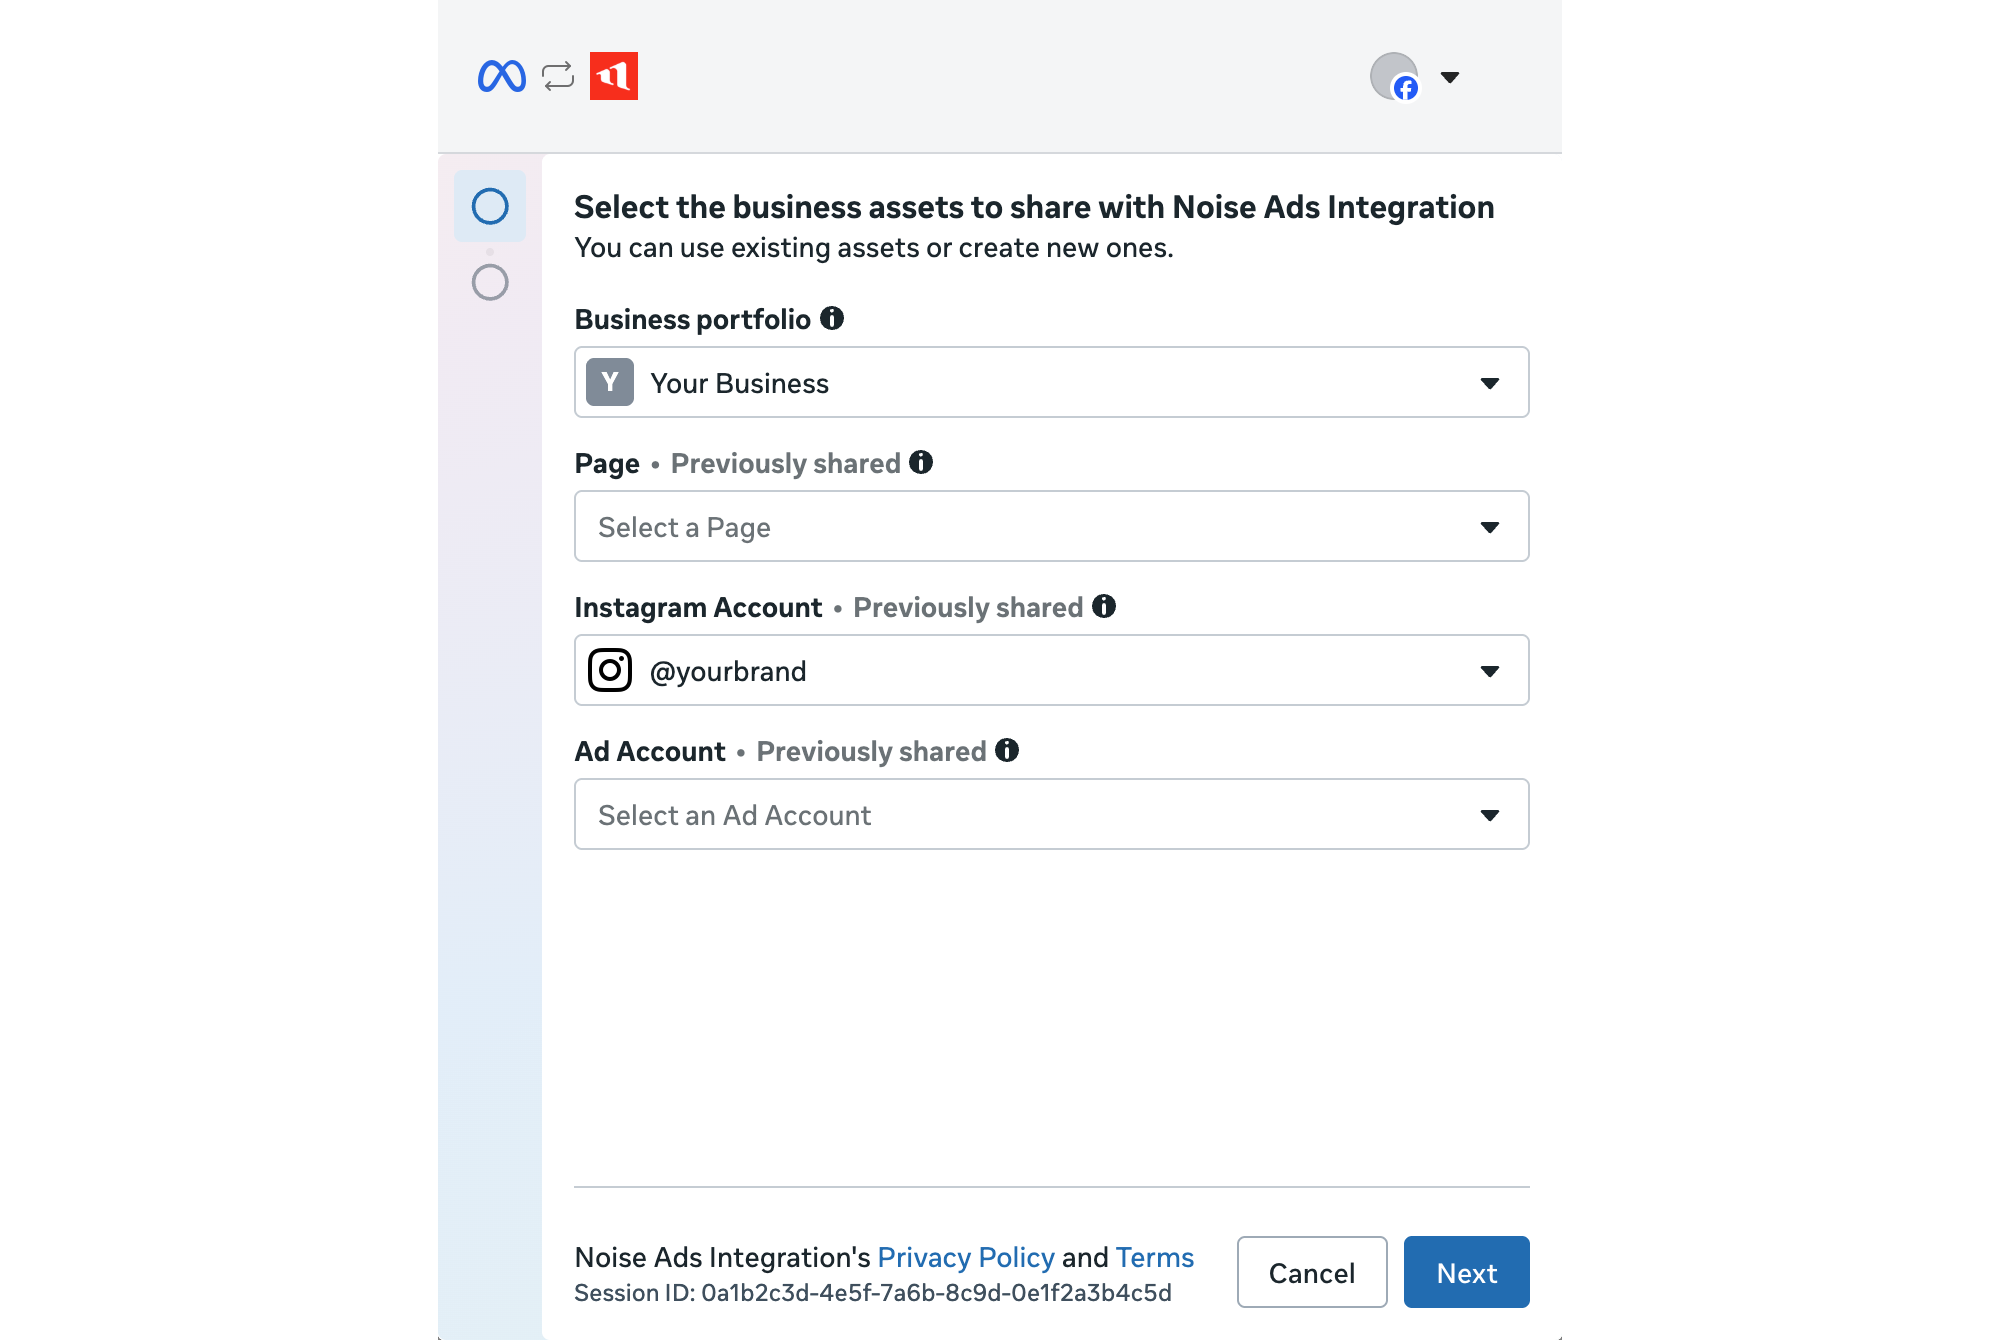Click the 'You can use existing assets' subtitle
Image resolution: width=2000 pixels, height=1340 pixels.
[874, 247]
